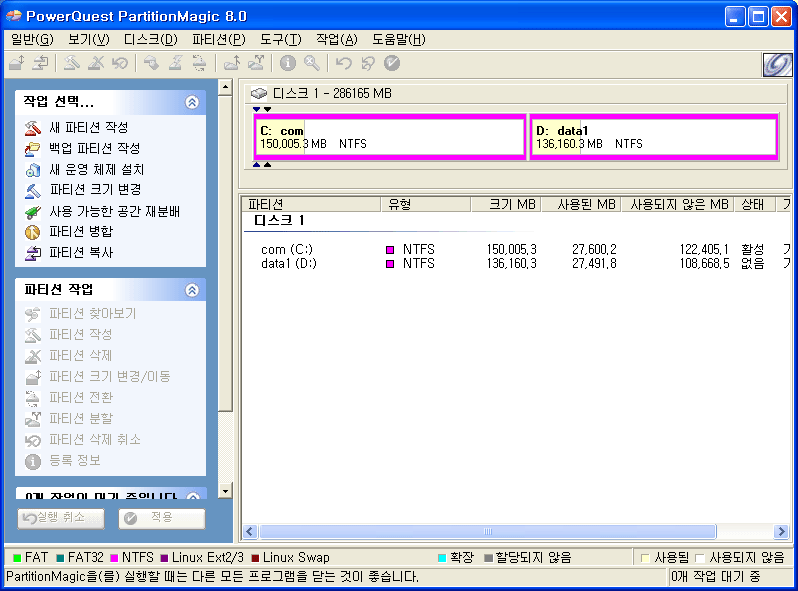Image resolution: width=798 pixels, height=591 pixels.
Task: Click the first toolbar icon, resize partition
Action: pyautogui.click(x=17, y=63)
